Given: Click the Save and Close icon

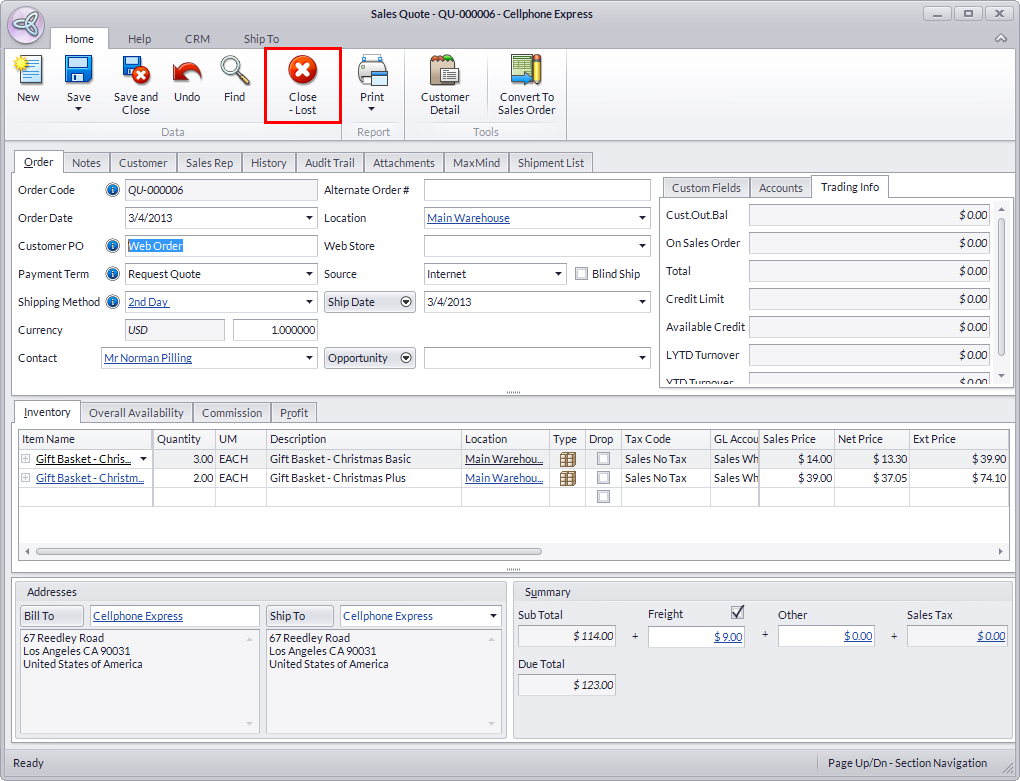Looking at the screenshot, I should click(135, 72).
